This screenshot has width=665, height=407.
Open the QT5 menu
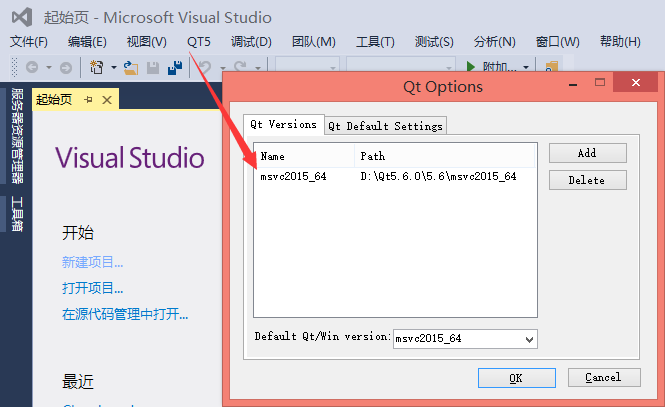coord(199,42)
